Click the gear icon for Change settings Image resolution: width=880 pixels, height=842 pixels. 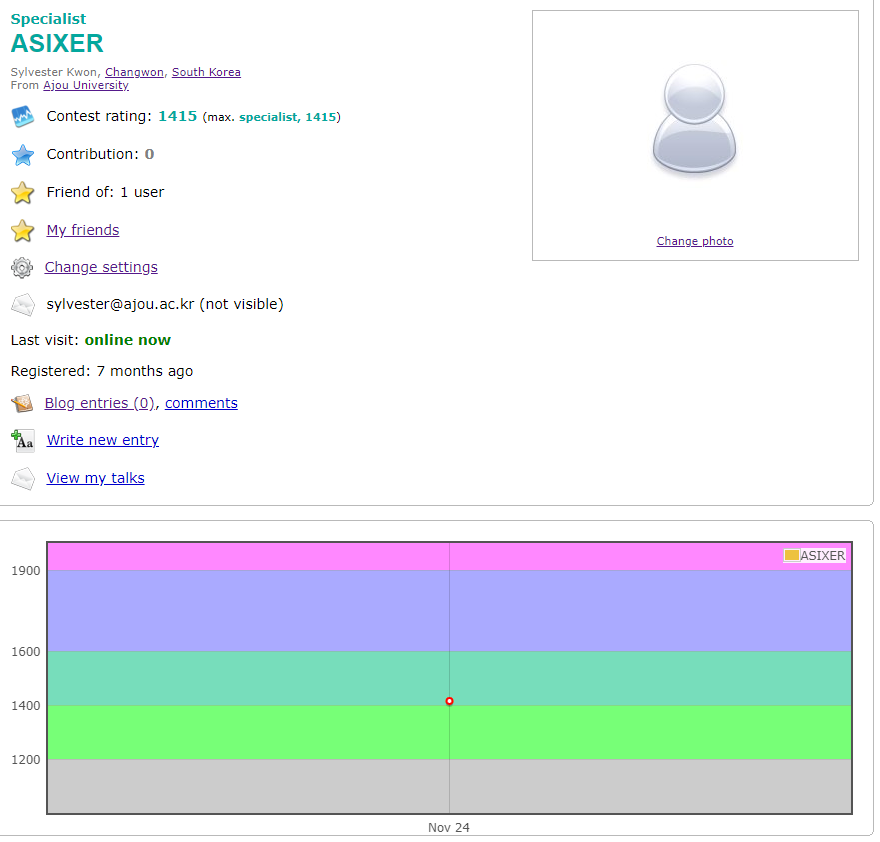click(22, 268)
